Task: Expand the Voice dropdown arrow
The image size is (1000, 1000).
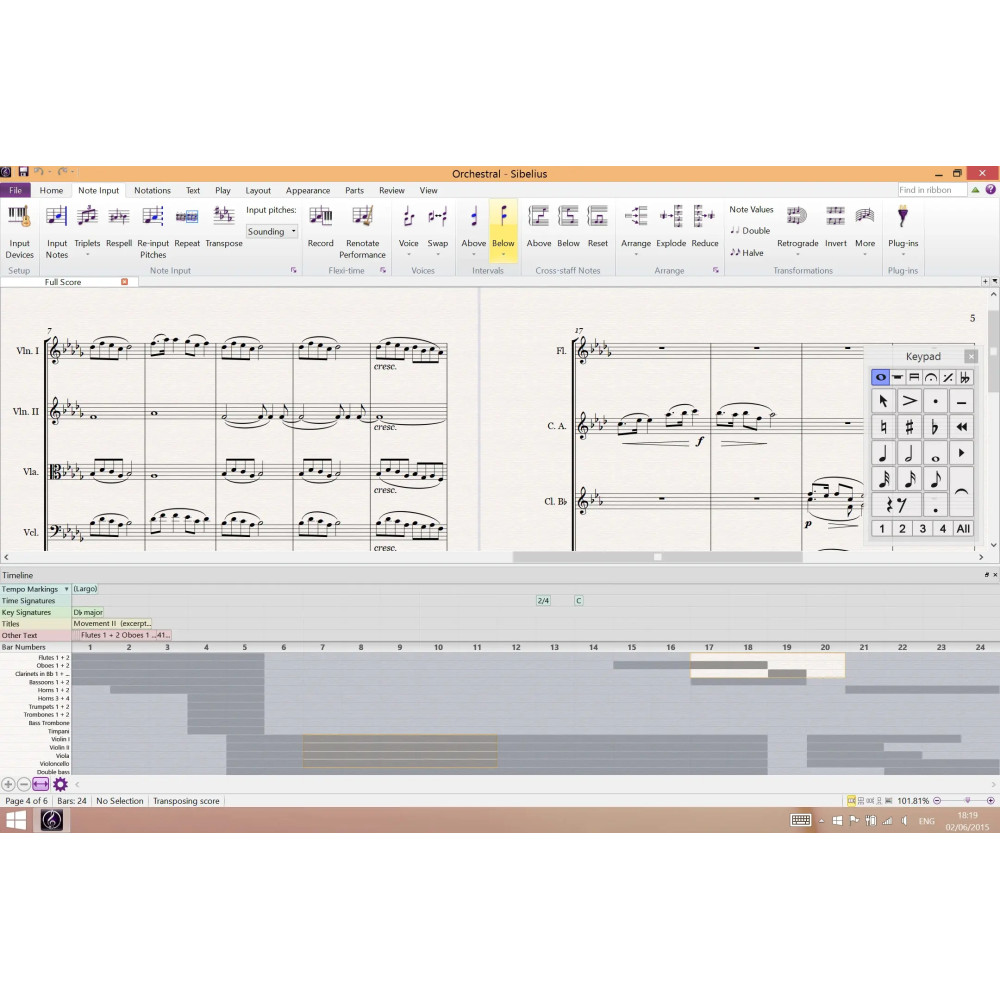Action: (408, 253)
